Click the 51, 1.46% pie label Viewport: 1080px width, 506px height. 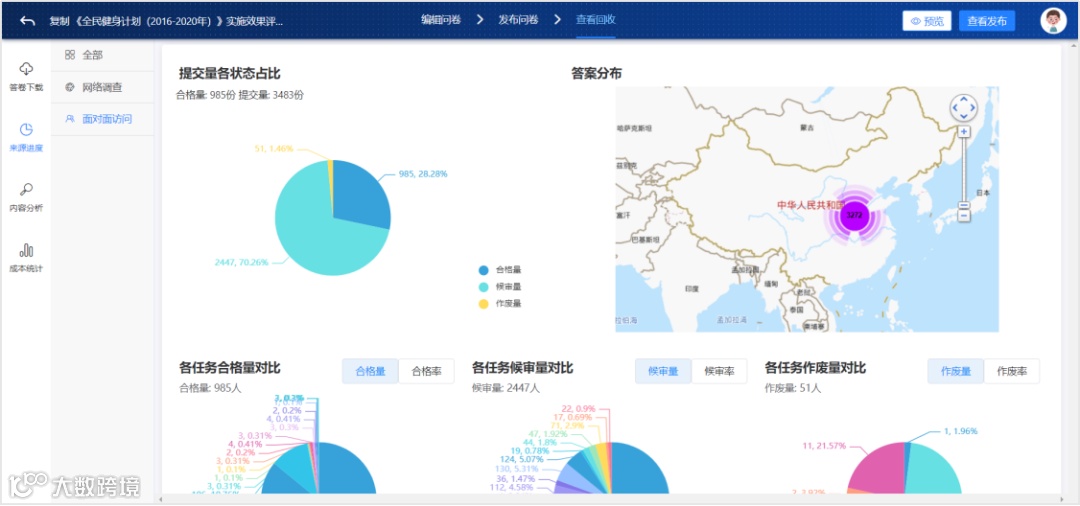click(x=274, y=148)
